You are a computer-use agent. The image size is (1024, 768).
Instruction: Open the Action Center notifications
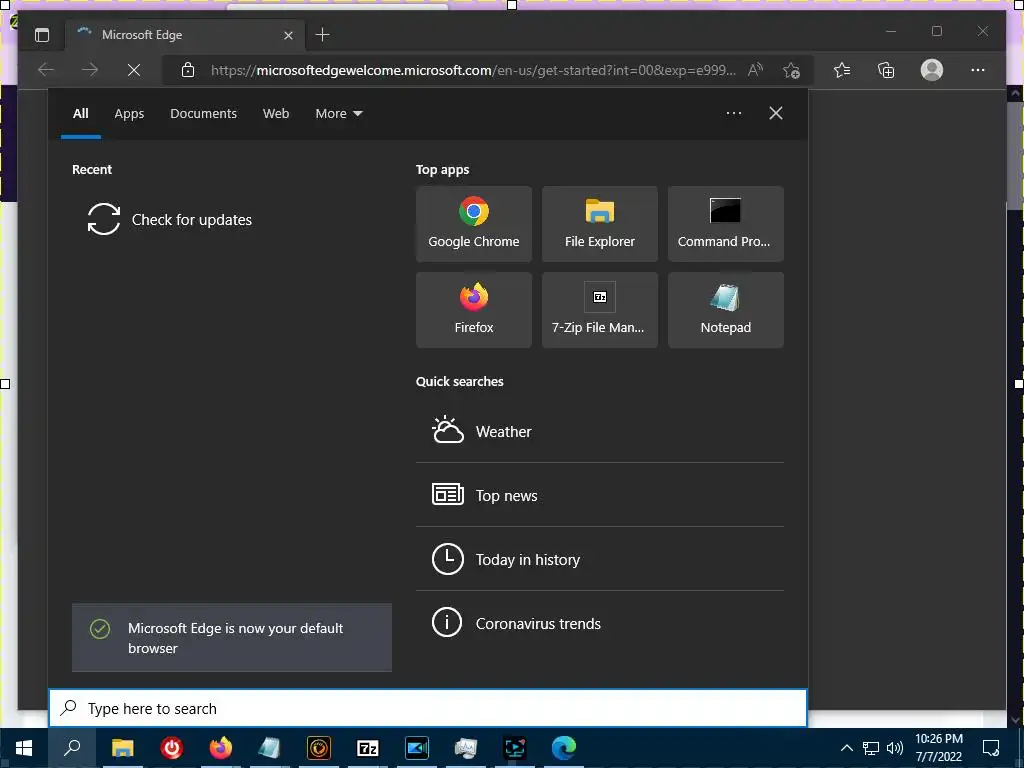(991, 748)
